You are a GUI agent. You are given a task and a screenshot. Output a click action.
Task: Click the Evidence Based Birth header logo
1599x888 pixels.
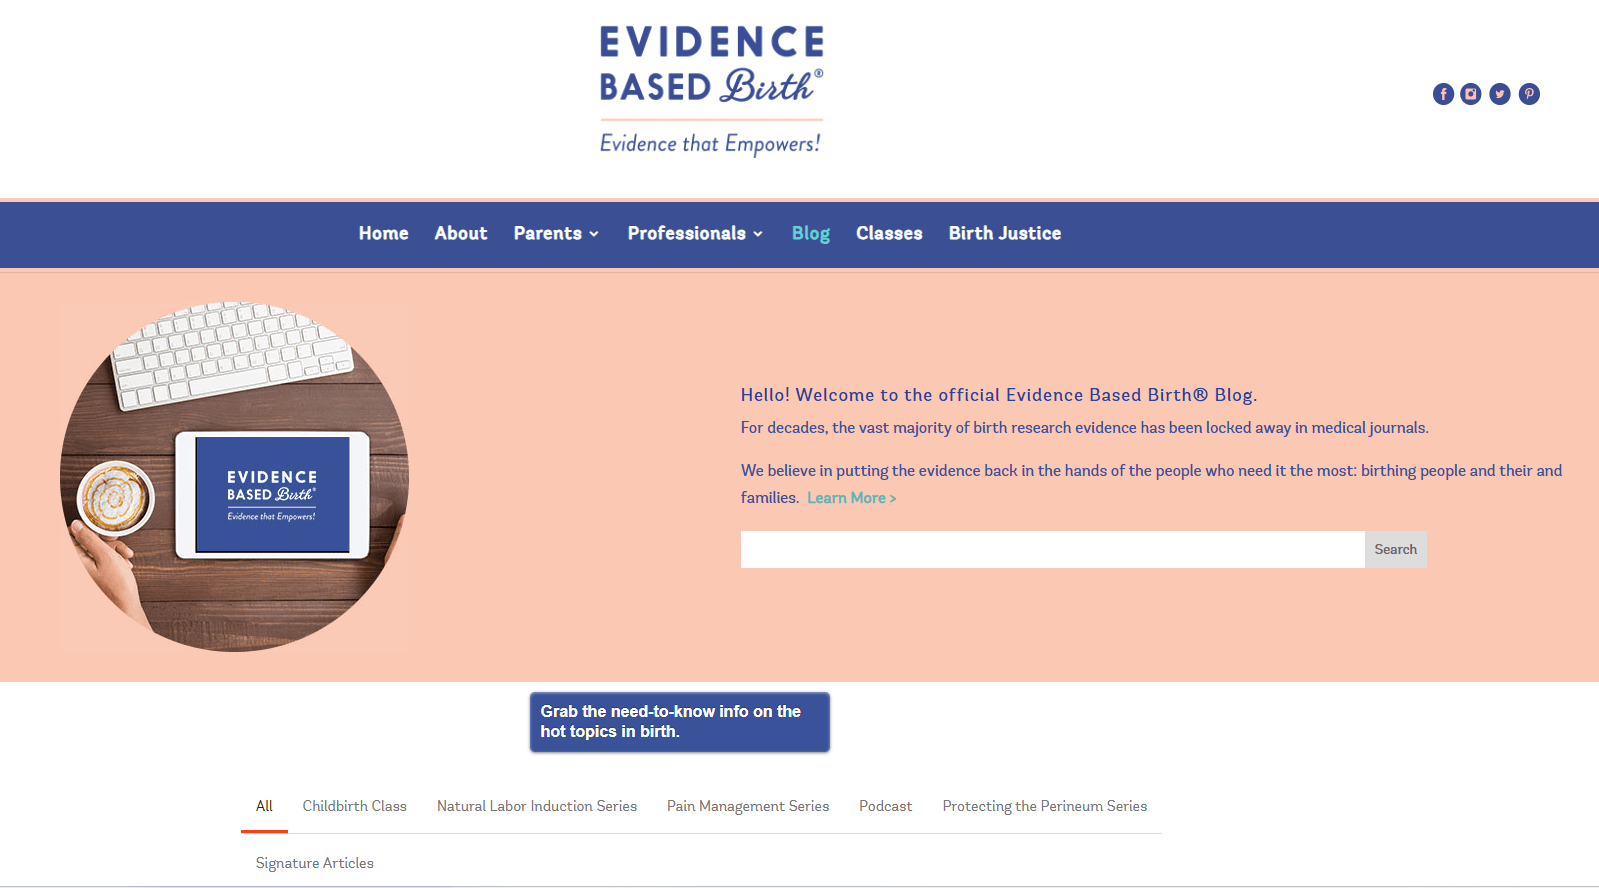(711, 90)
